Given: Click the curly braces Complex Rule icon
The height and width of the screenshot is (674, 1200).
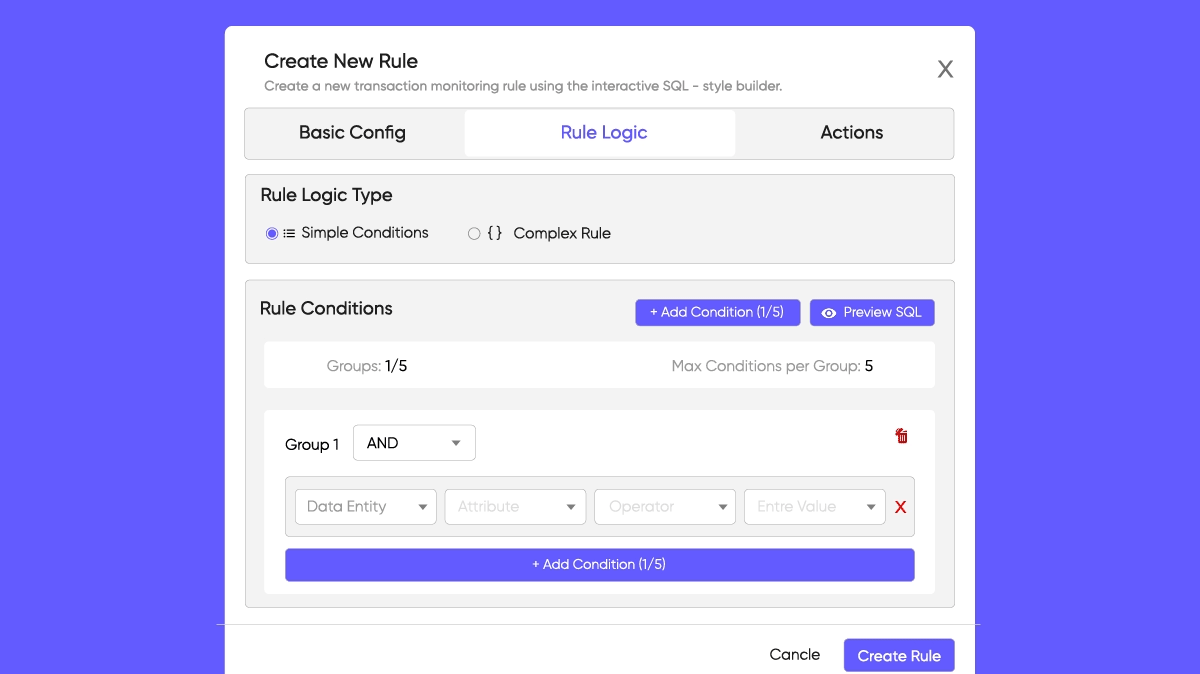Looking at the screenshot, I should 495,233.
